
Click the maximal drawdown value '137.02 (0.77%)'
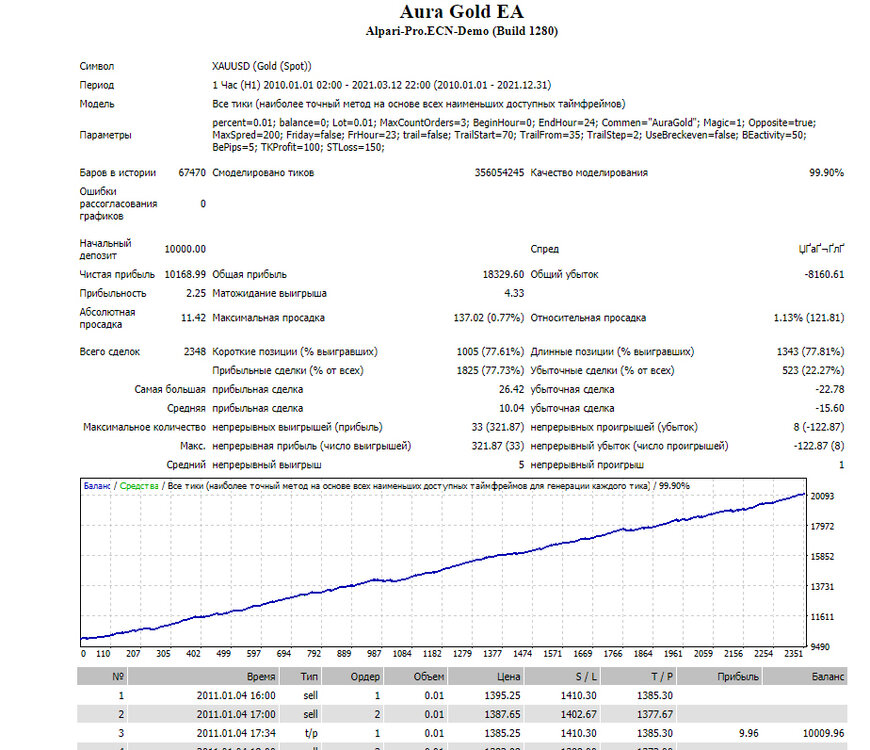(x=488, y=317)
